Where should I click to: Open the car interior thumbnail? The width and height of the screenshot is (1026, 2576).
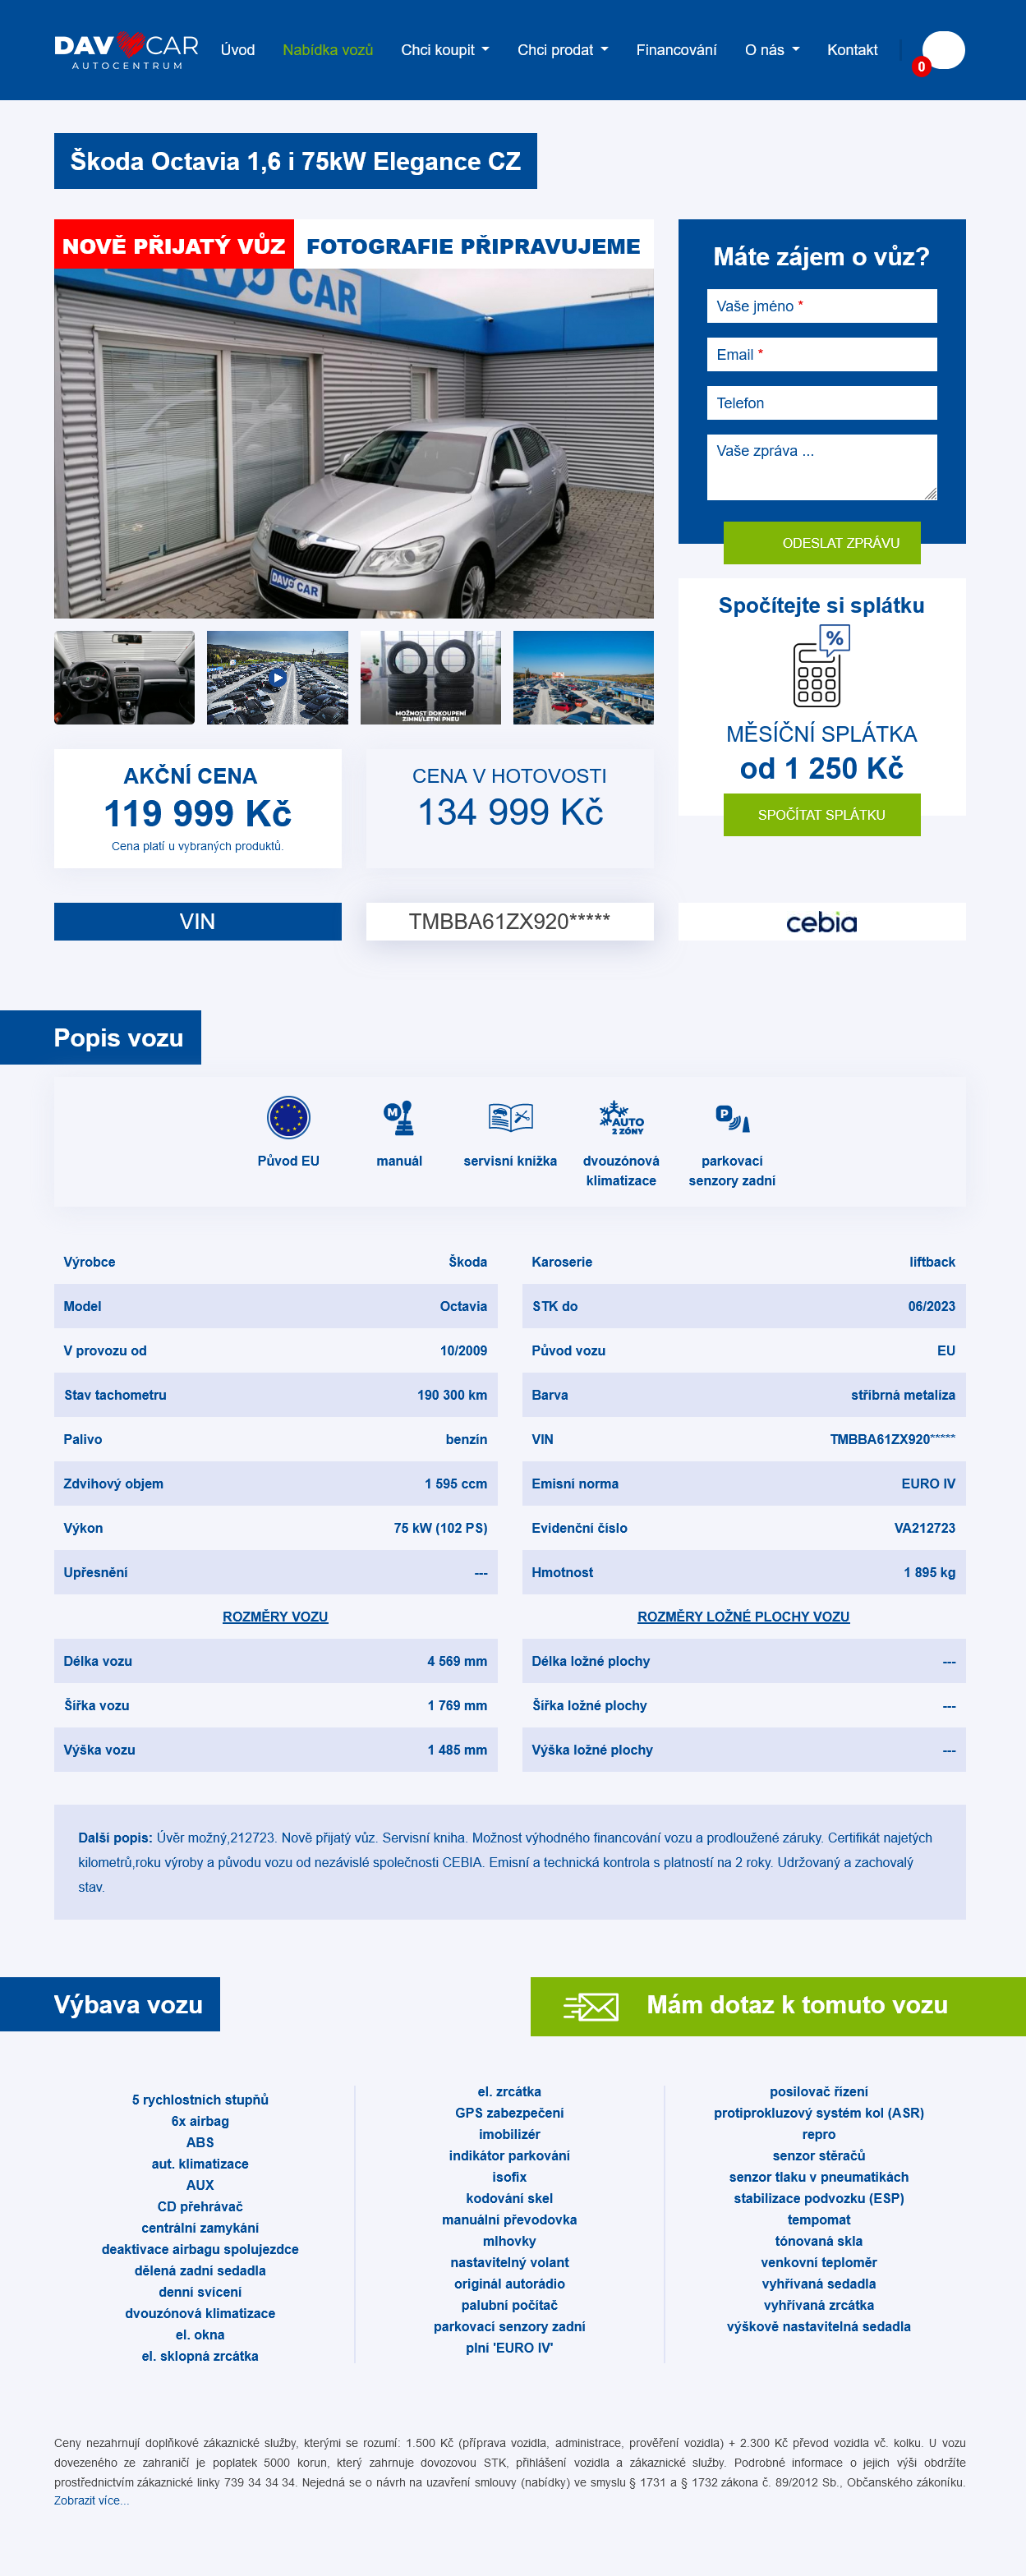[124, 677]
